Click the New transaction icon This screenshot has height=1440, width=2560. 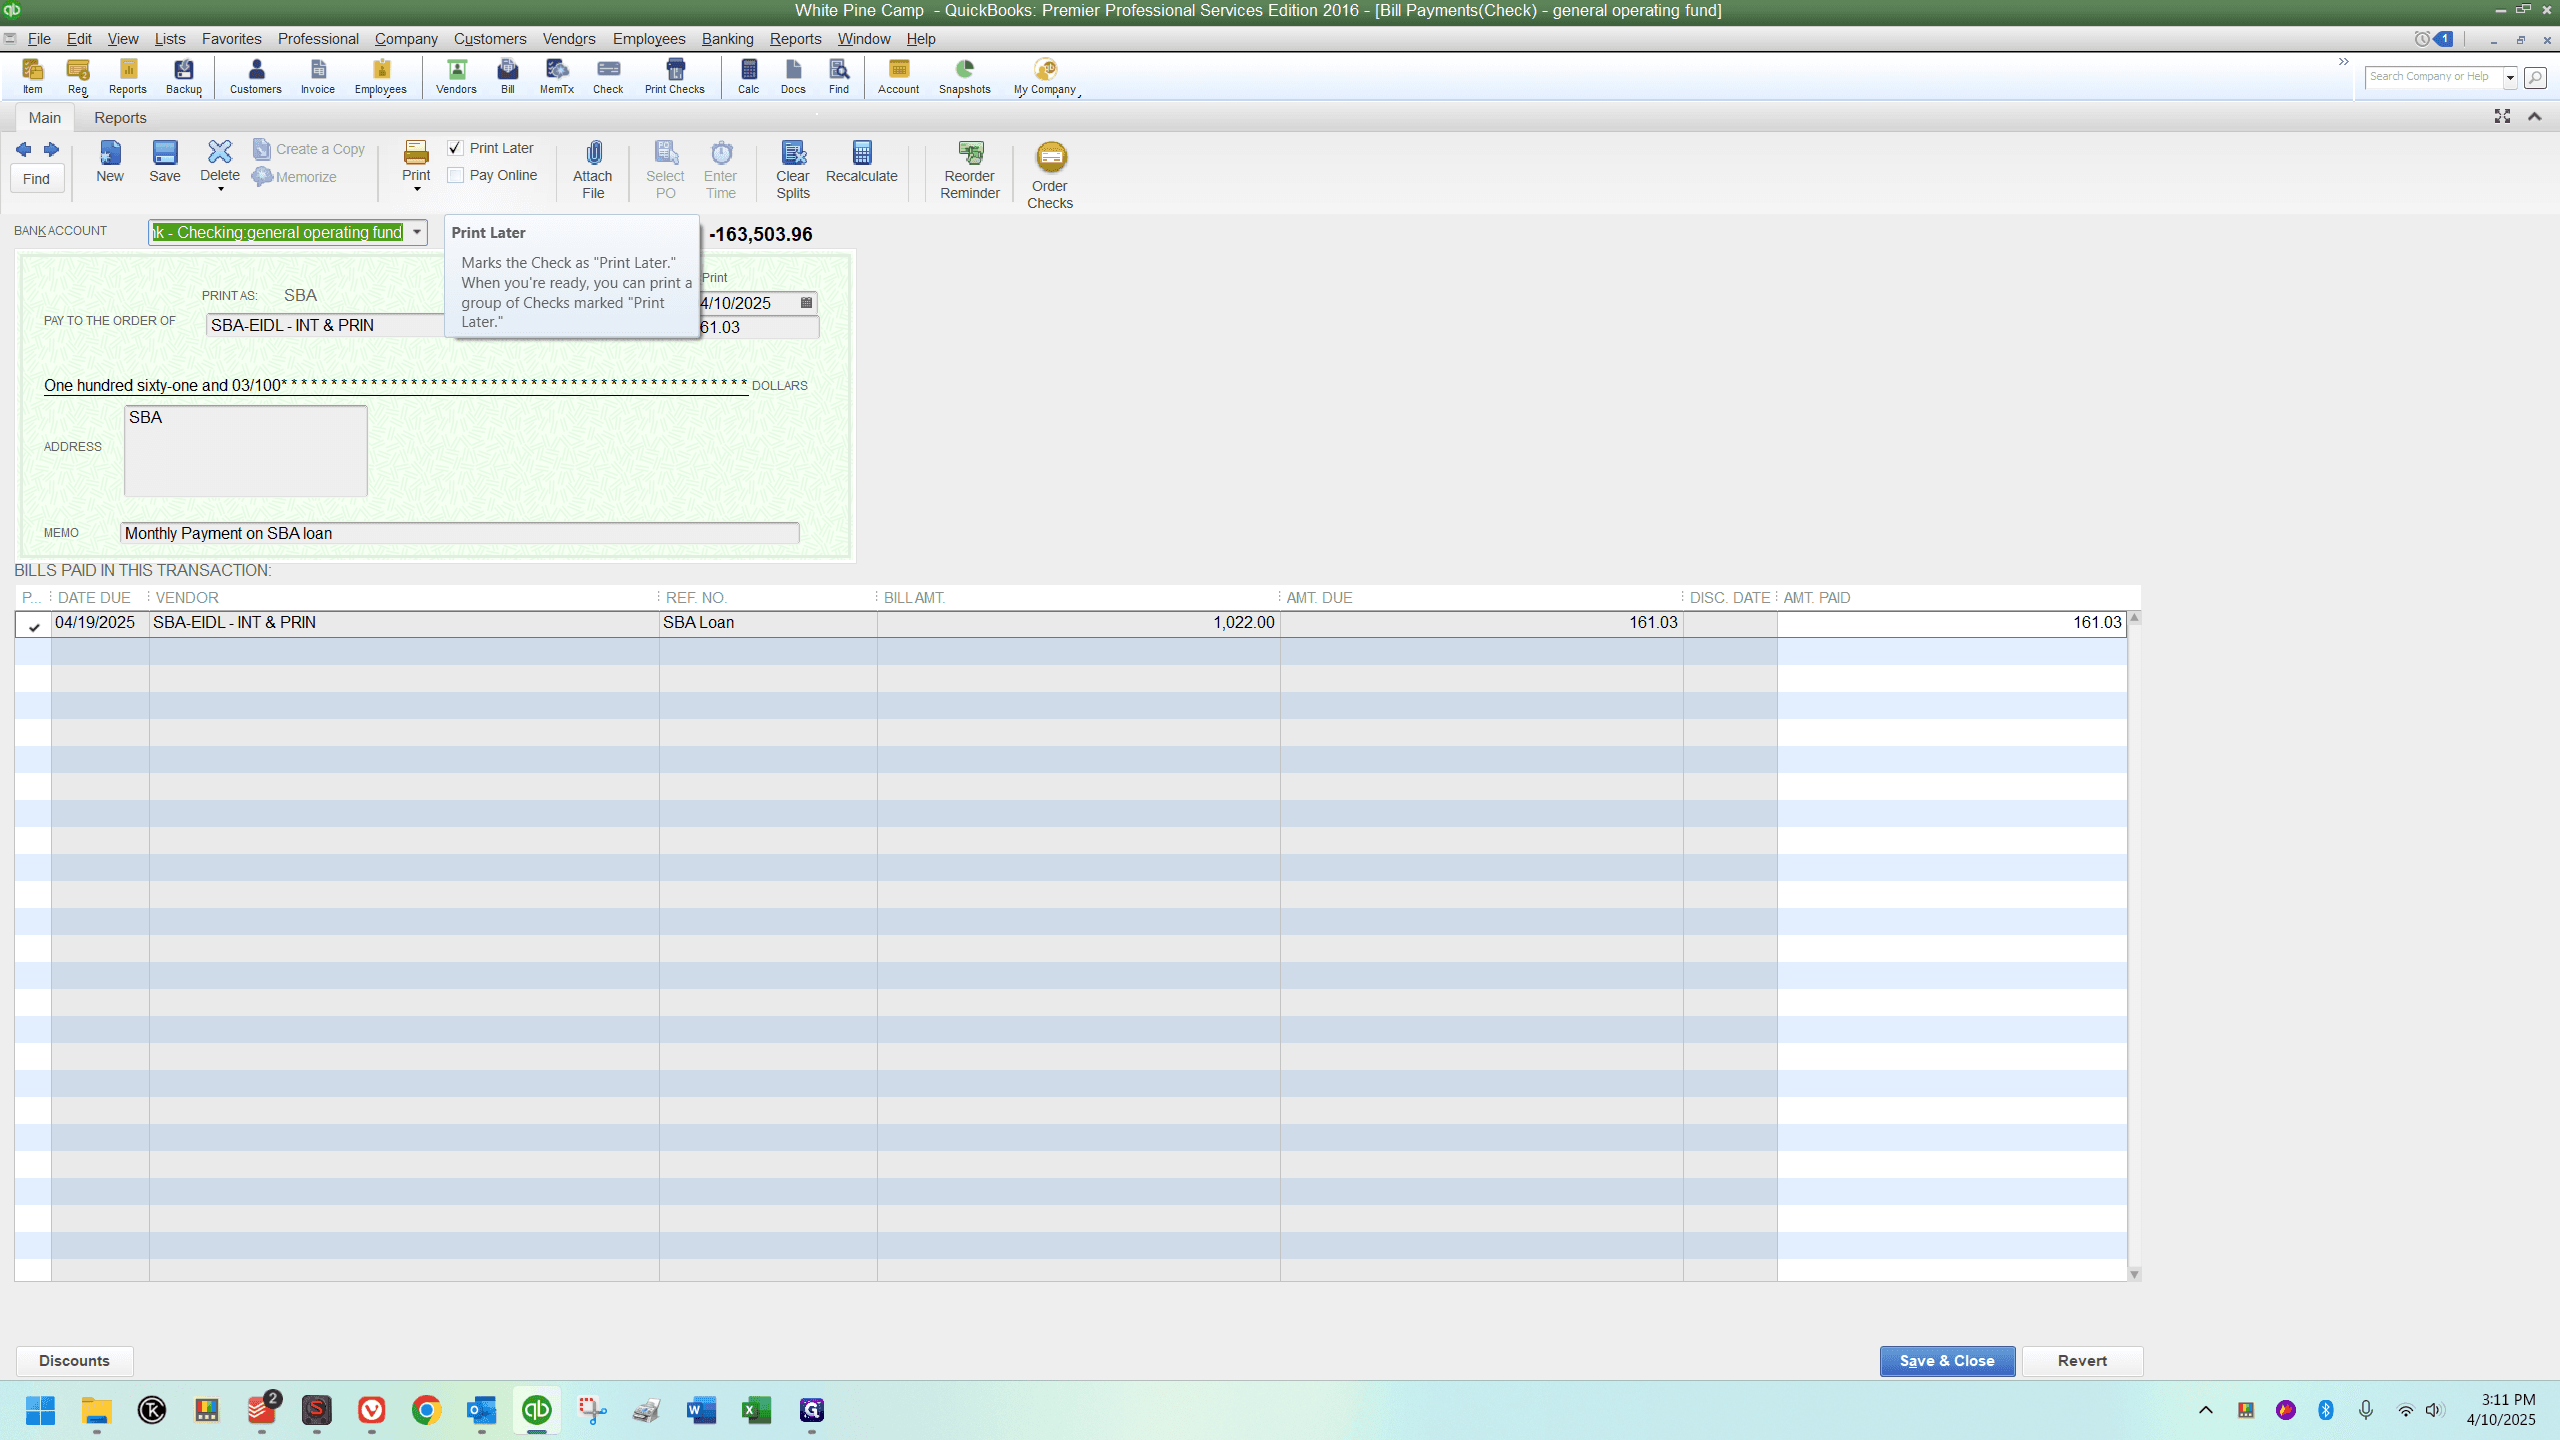pyautogui.click(x=110, y=162)
